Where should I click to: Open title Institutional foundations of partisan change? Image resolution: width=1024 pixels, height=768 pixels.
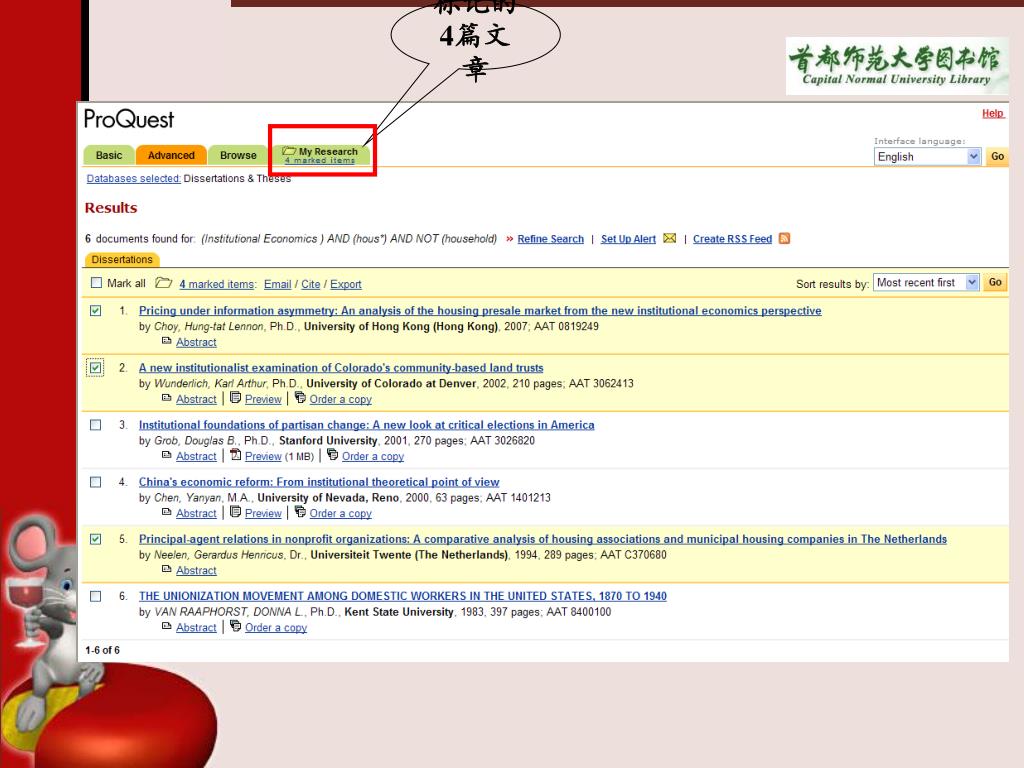tap(366, 425)
